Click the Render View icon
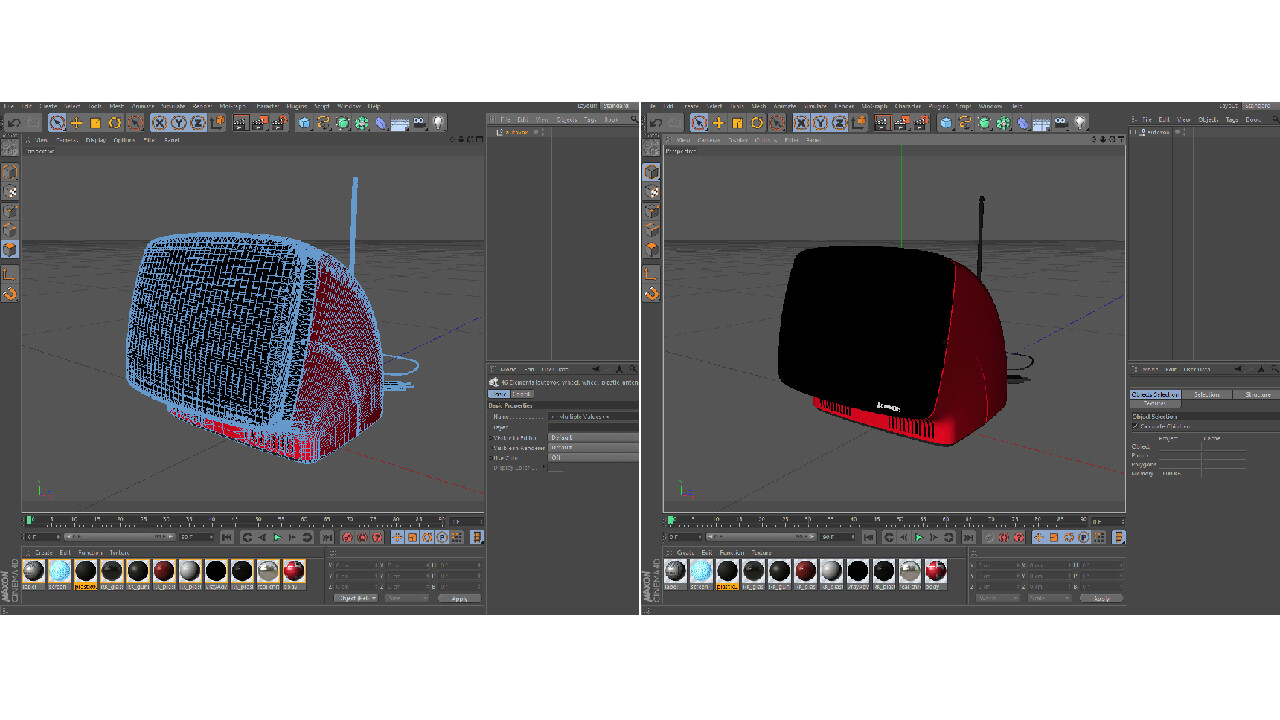 (239, 122)
